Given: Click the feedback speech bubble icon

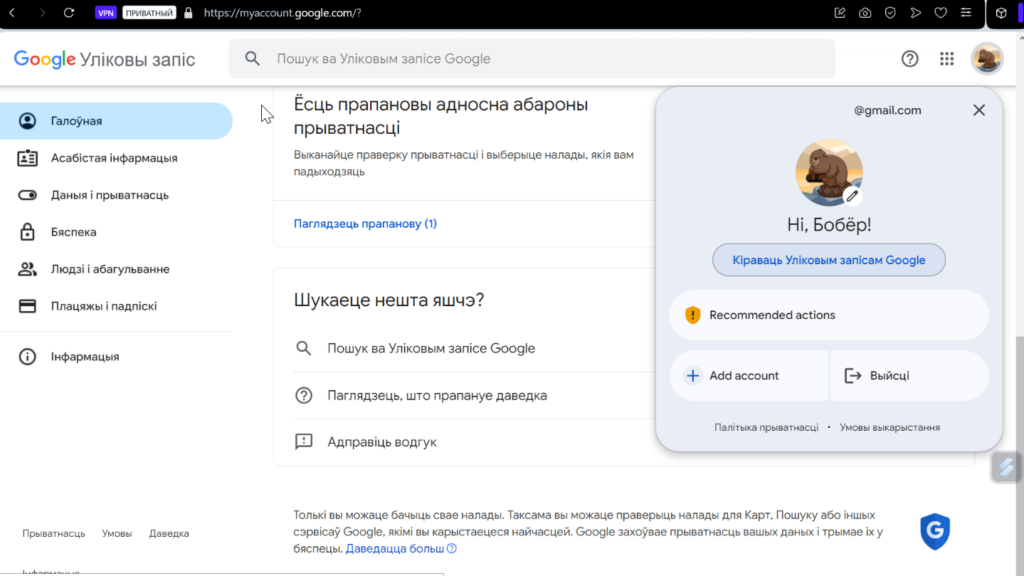Looking at the screenshot, I should tap(304, 442).
